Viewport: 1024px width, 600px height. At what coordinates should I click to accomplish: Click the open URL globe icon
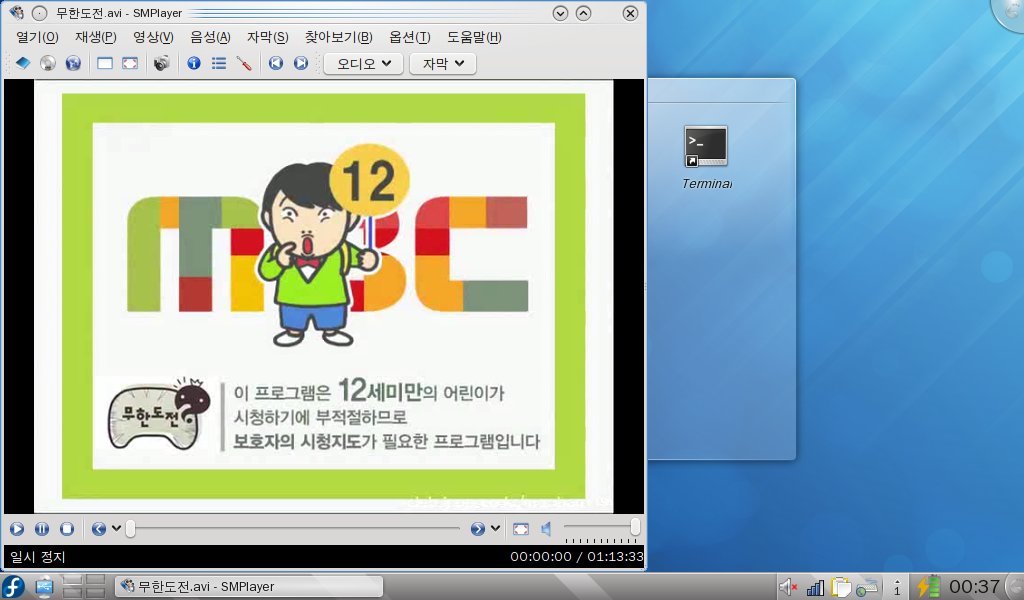73,63
